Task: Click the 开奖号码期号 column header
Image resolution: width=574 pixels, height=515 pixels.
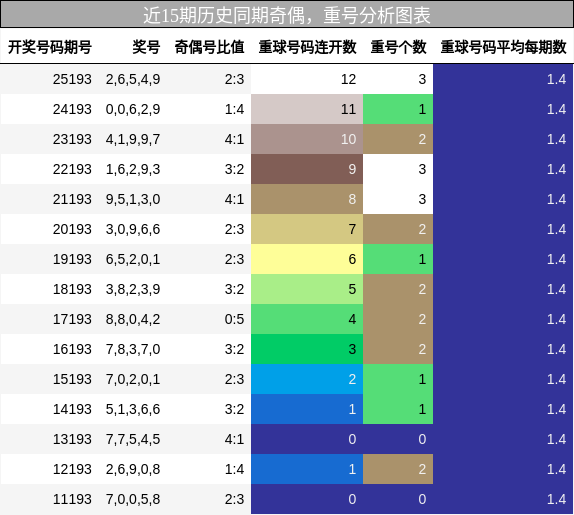Action: pos(50,47)
